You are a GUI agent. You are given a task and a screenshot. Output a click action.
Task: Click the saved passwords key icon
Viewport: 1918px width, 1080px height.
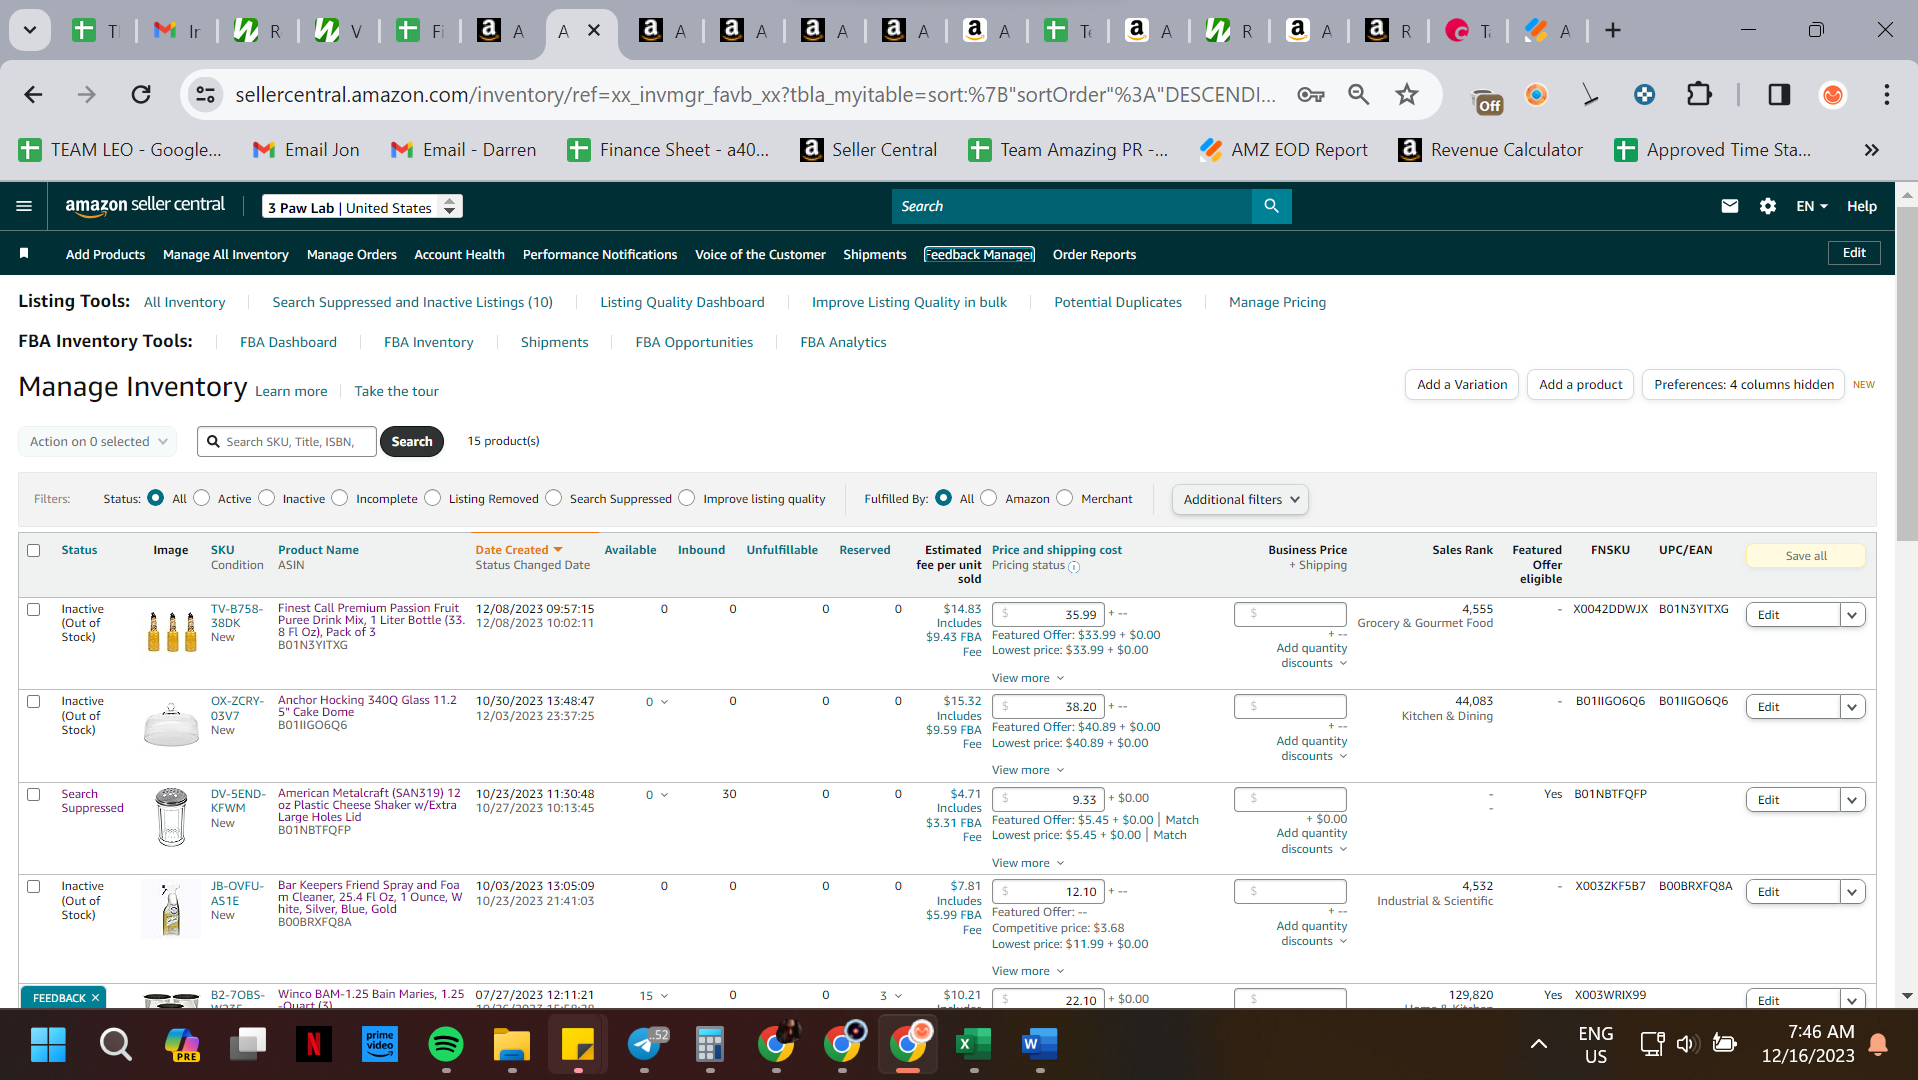1310,95
